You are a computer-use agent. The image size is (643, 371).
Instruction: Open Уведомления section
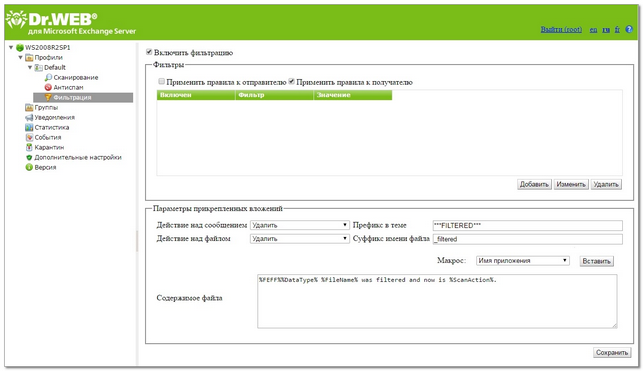(55, 117)
